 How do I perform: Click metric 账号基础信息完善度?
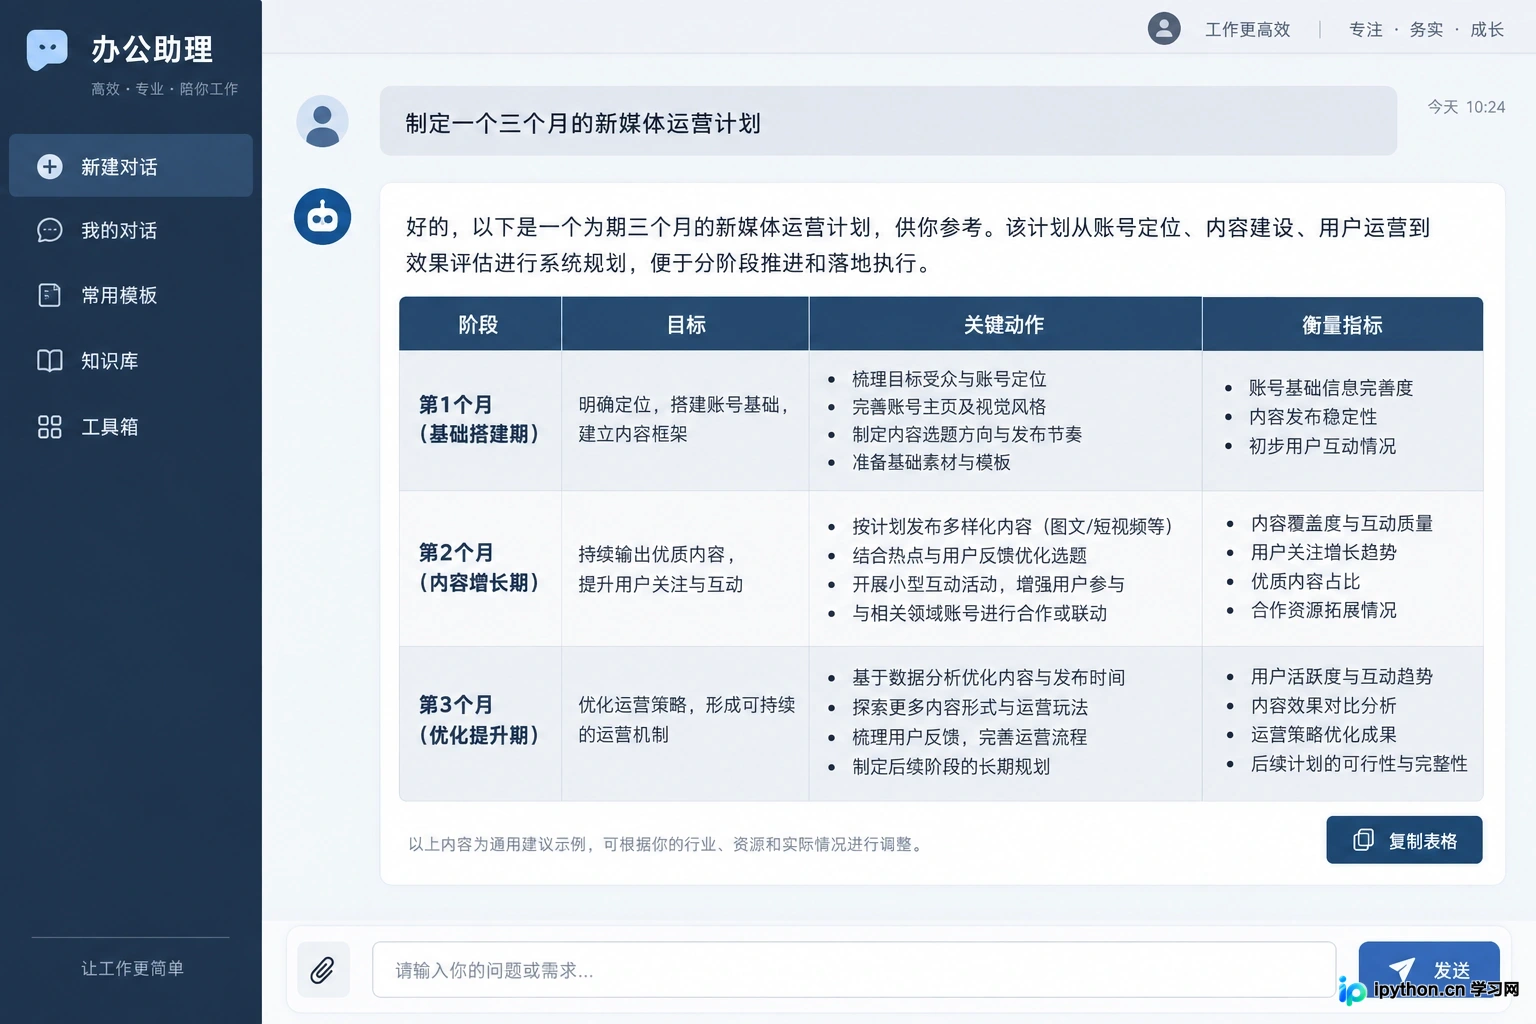point(1331,388)
